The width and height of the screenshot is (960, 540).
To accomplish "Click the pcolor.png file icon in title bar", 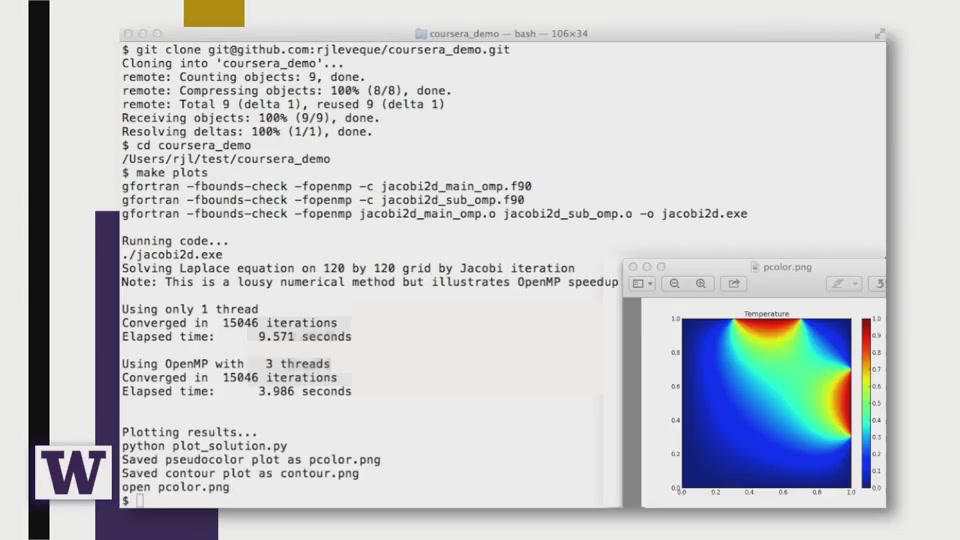I will [x=755, y=267].
